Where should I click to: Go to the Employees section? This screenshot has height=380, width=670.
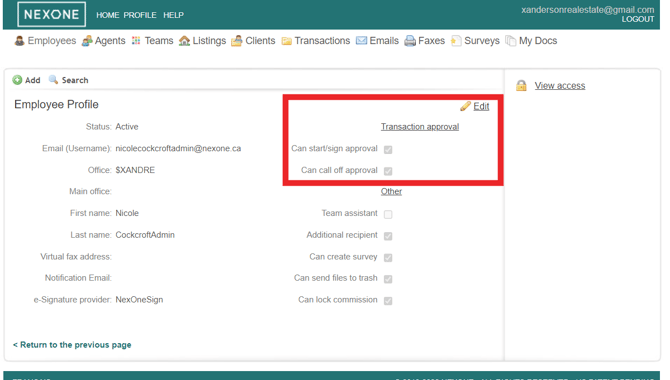coord(52,41)
